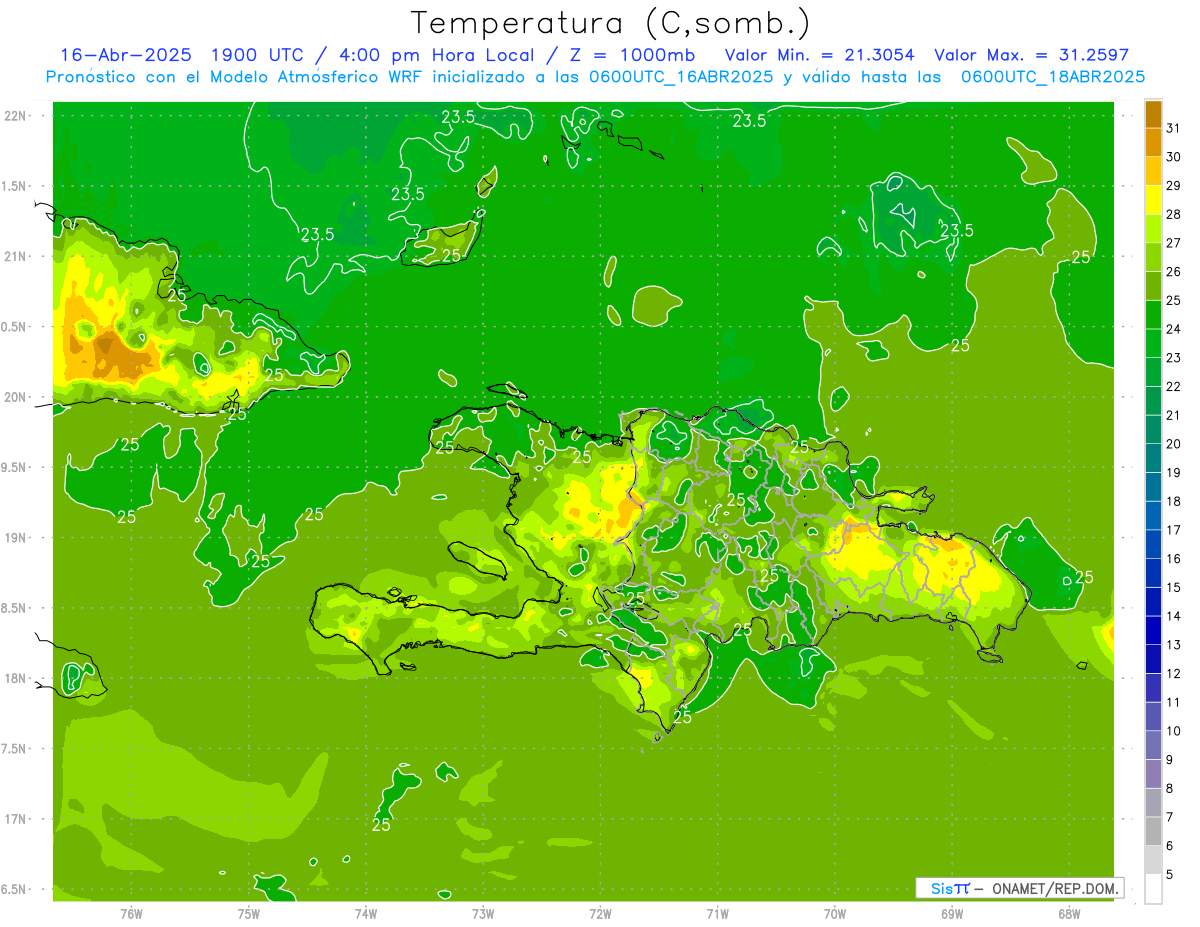Click the '71W' longitude axis label
Image resolution: width=1200 pixels, height=927 pixels.
717,913
